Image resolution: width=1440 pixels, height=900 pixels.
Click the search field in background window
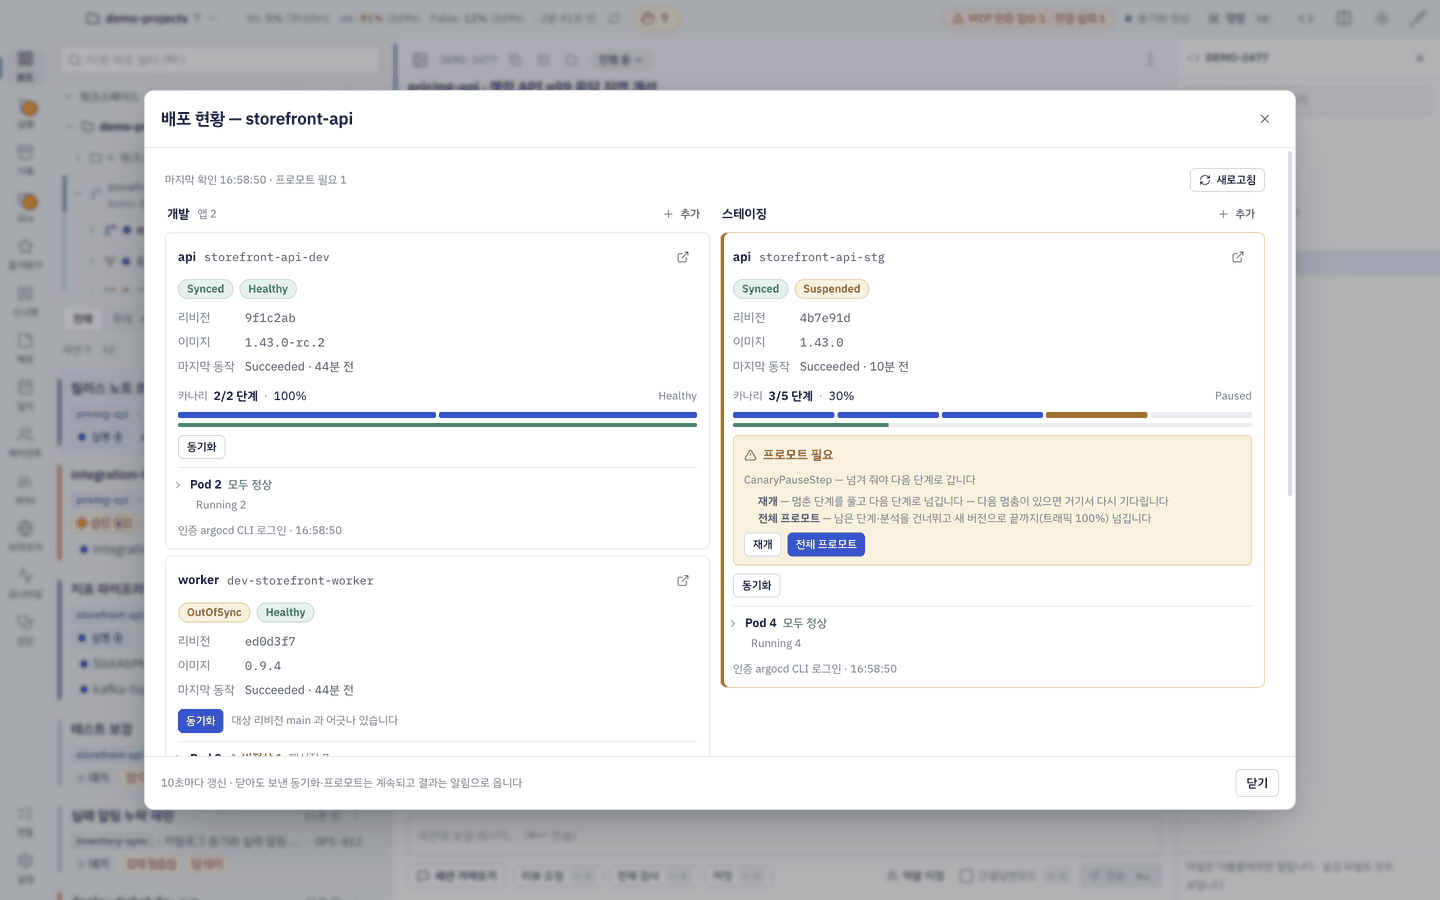(x=220, y=60)
